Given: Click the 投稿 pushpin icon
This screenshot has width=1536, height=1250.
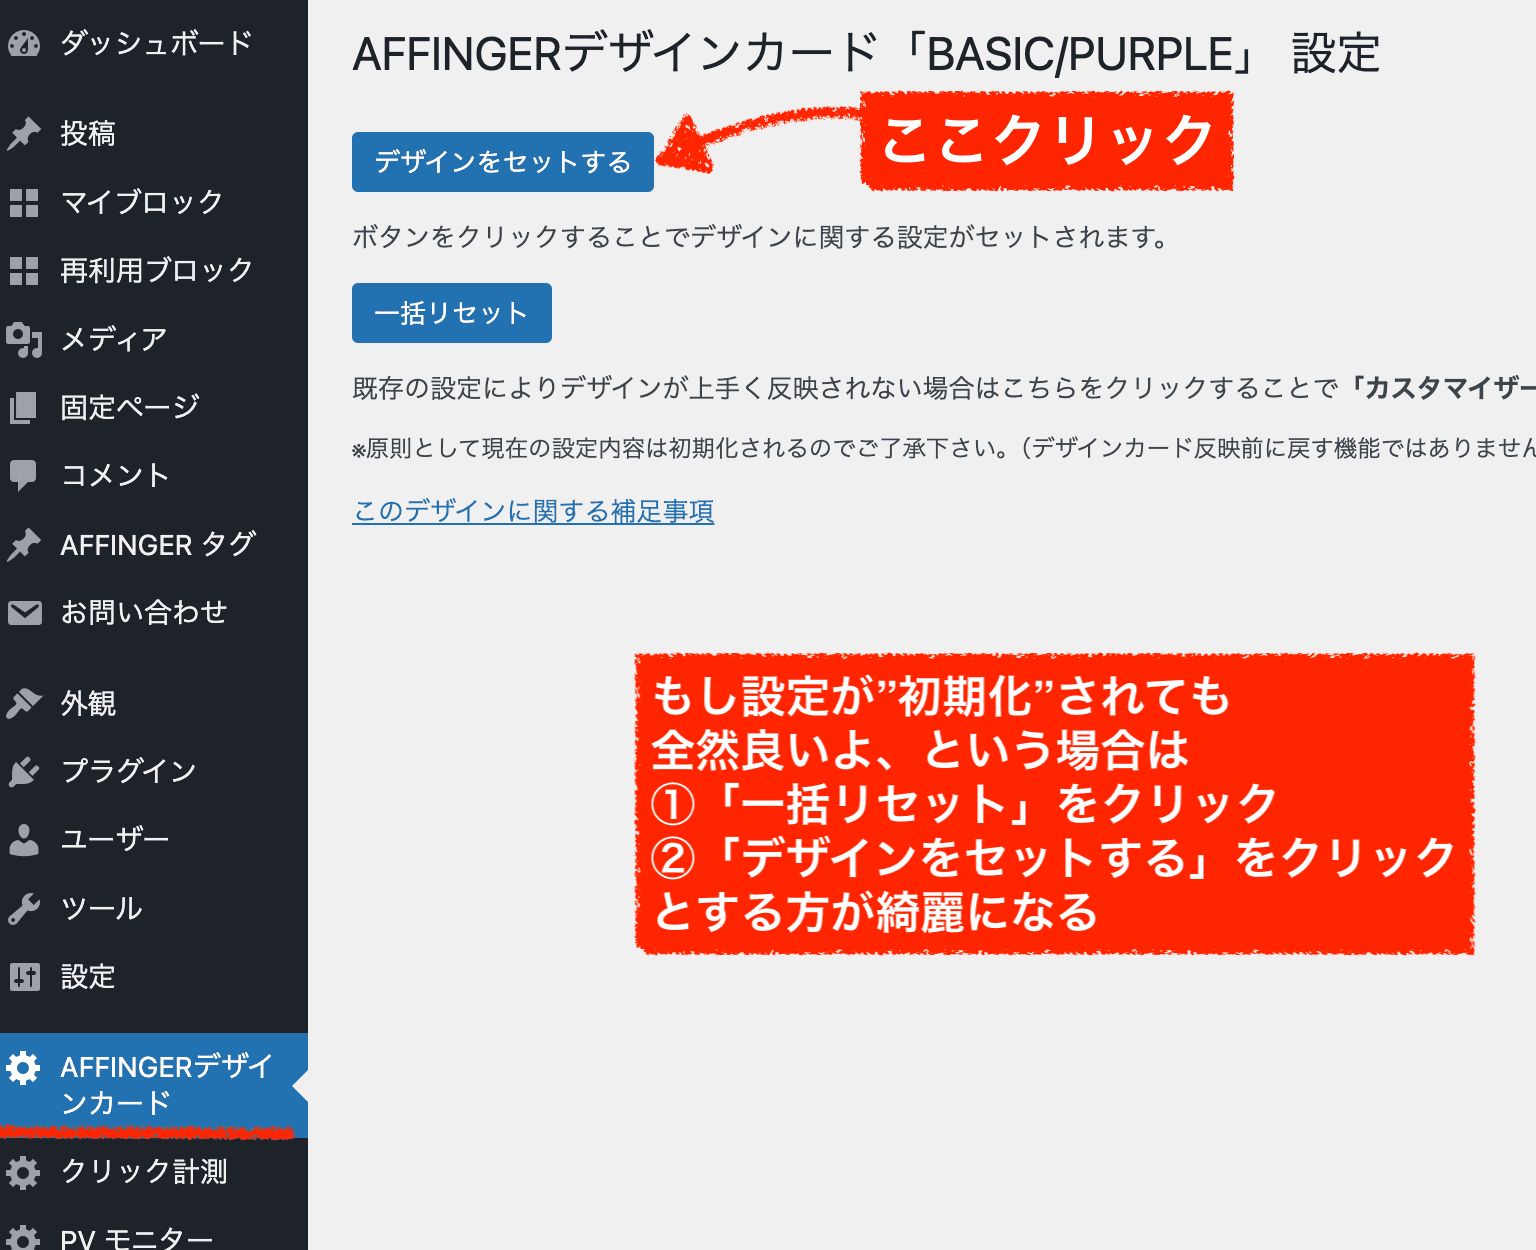Looking at the screenshot, I should [24, 133].
